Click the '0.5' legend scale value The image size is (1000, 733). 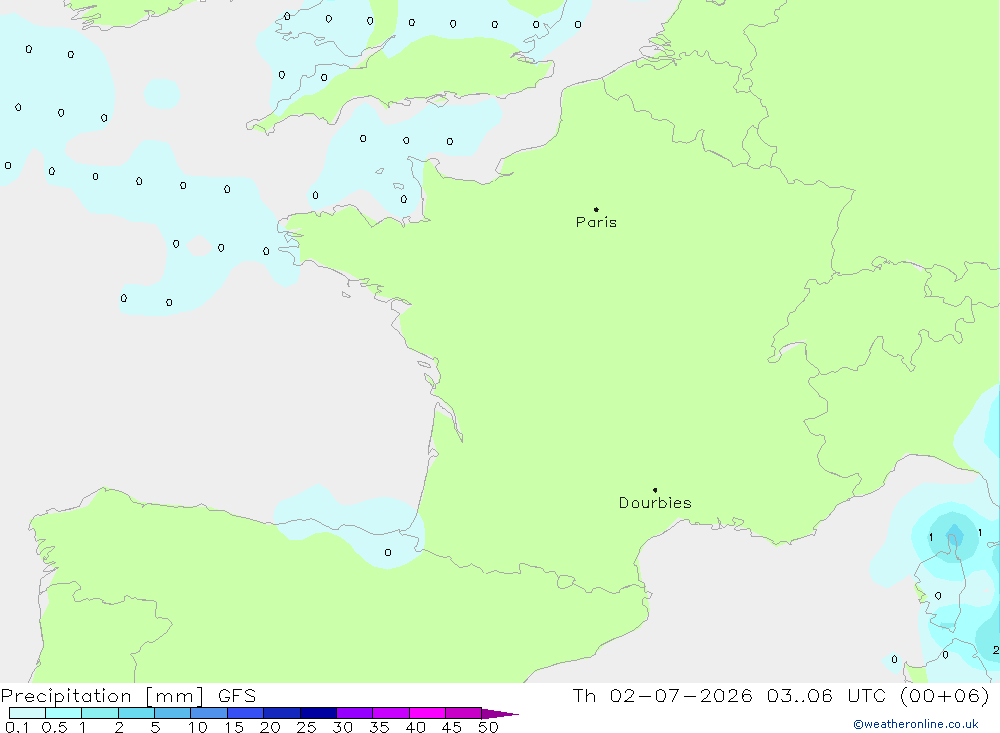[x=54, y=727]
